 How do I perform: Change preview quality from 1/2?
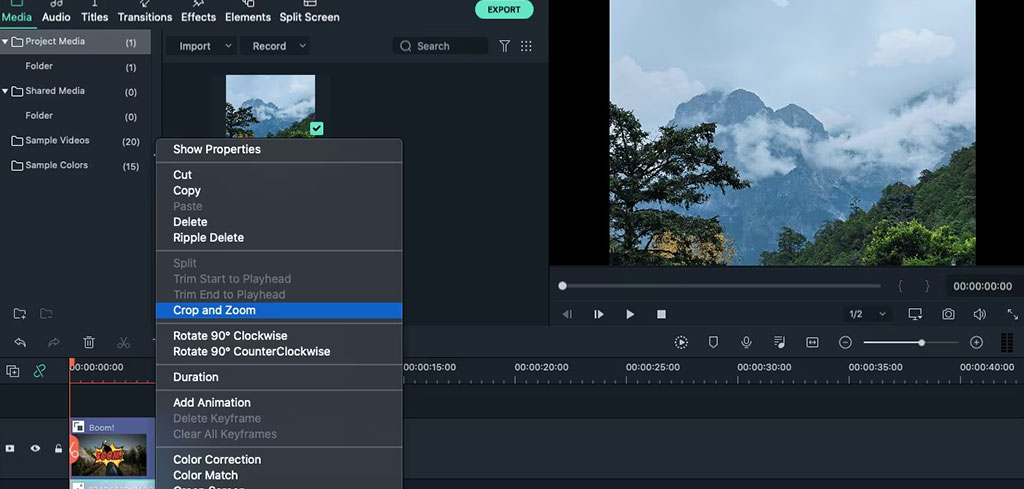coord(867,314)
